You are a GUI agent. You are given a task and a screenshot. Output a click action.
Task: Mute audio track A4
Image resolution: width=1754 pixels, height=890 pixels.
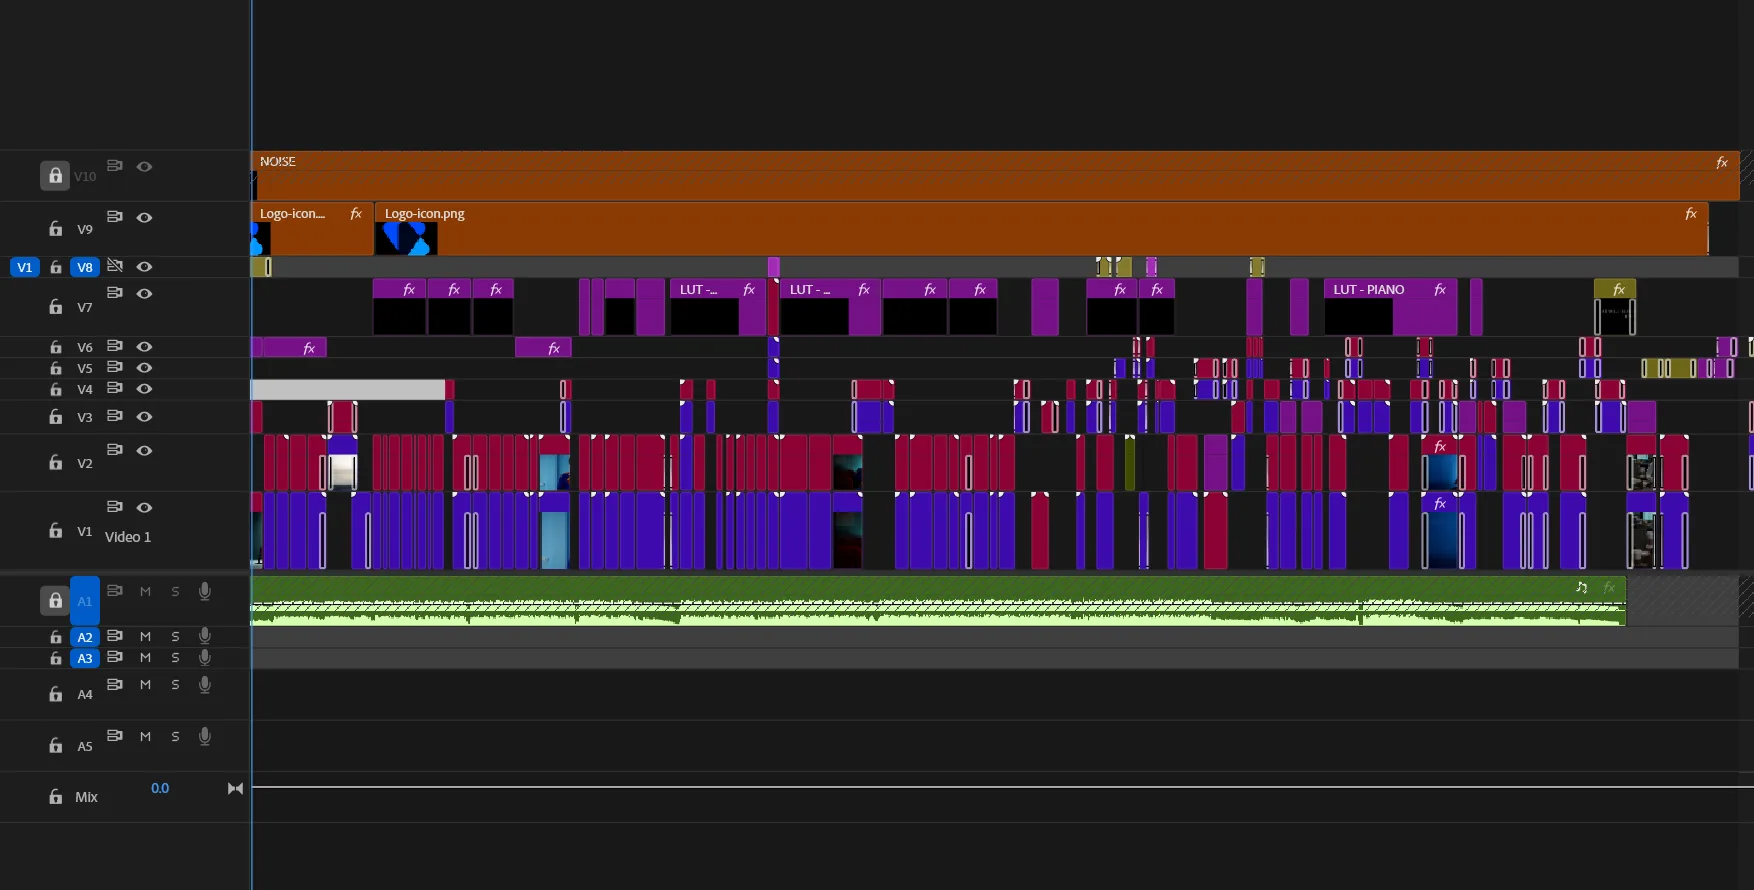click(145, 685)
